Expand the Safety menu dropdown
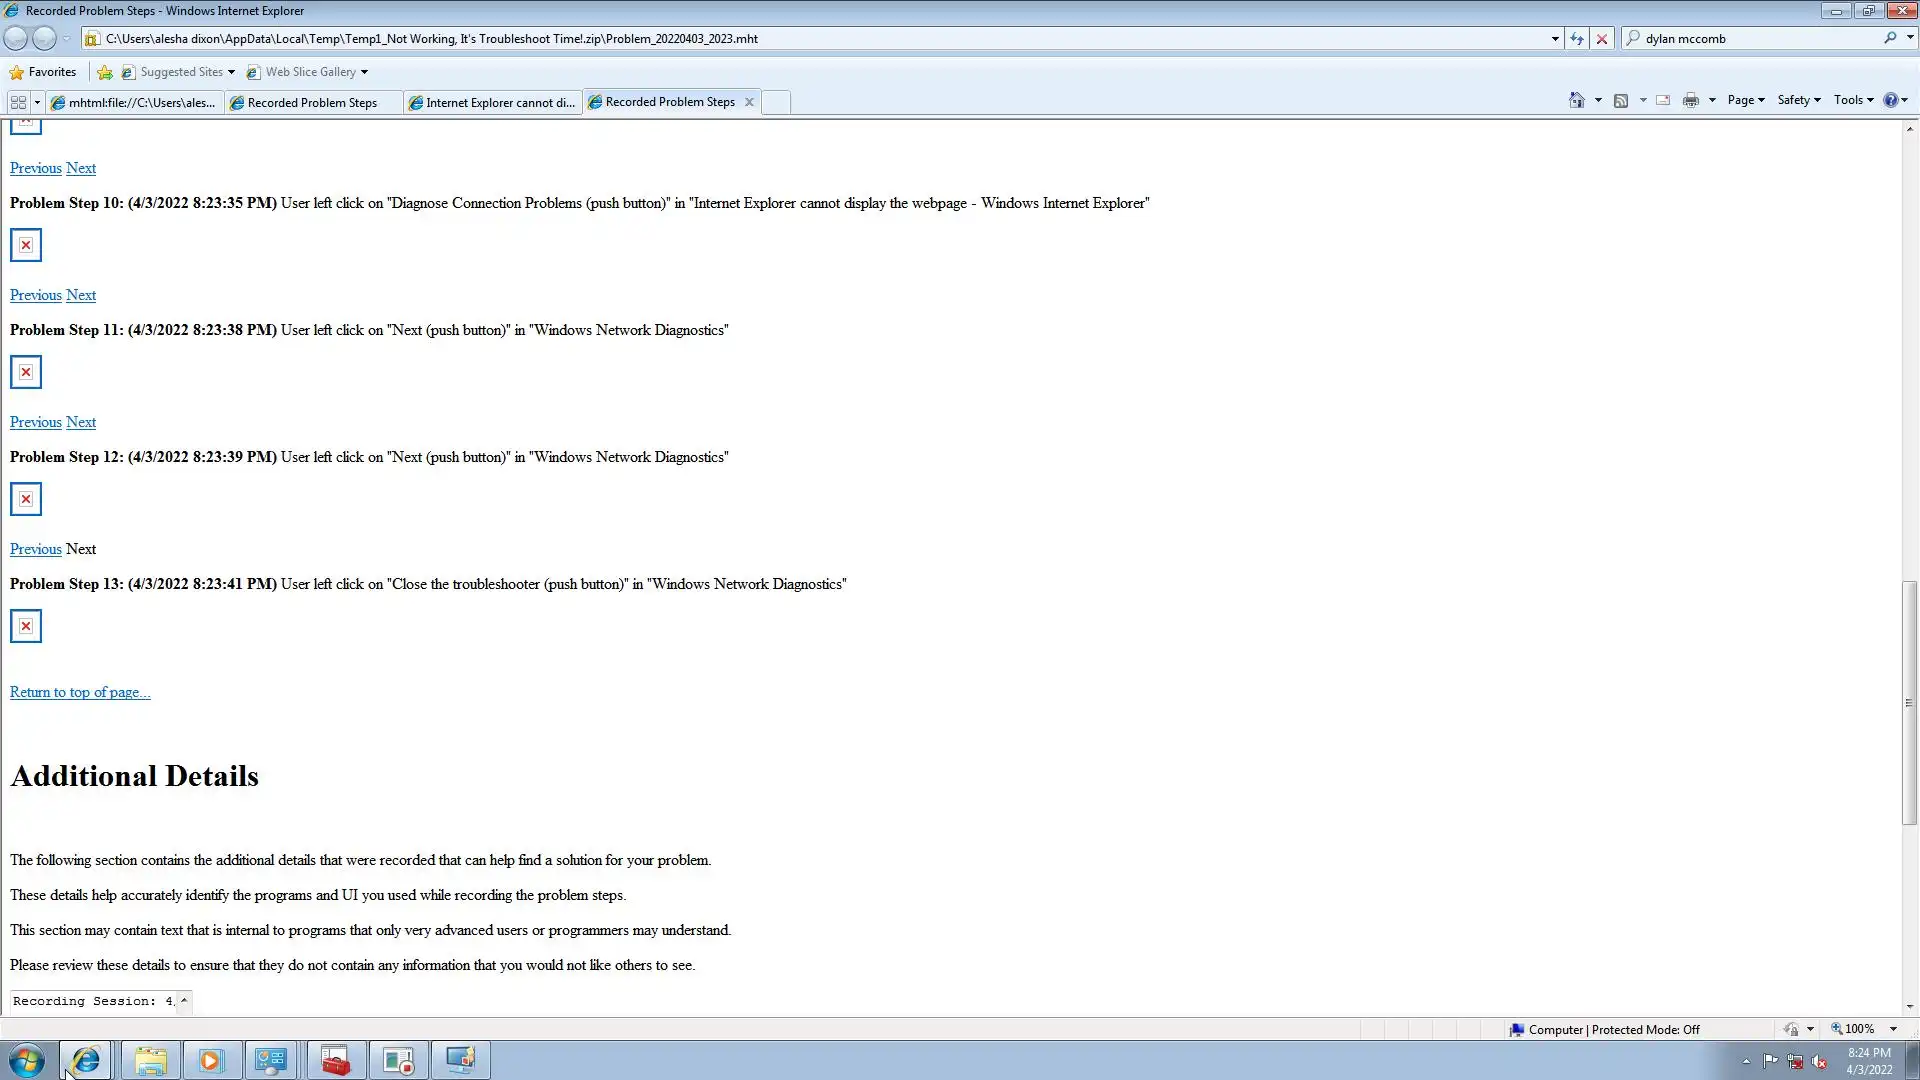 pos(1798,100)
